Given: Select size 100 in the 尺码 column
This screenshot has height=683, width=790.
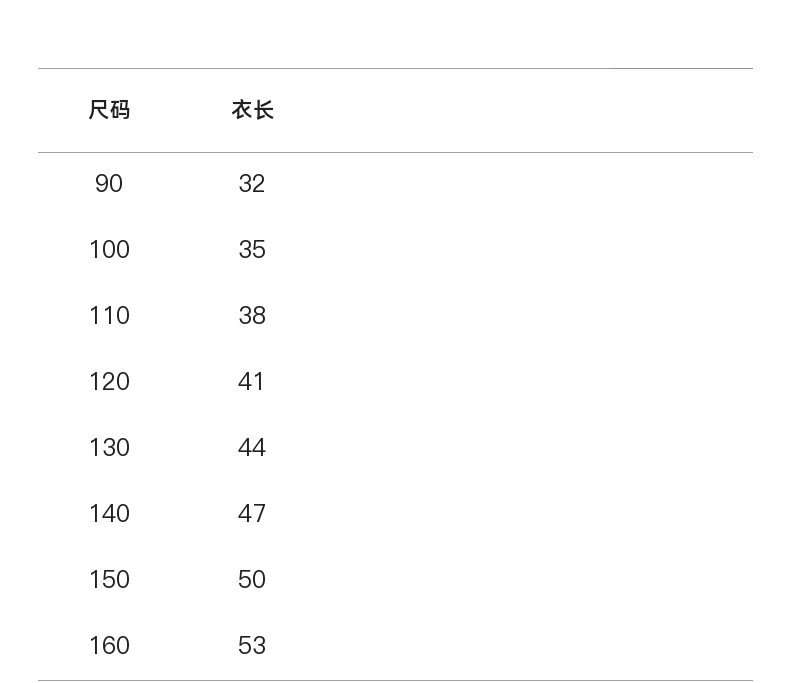Looking at the screenshot, I should (x=109, y=250).
